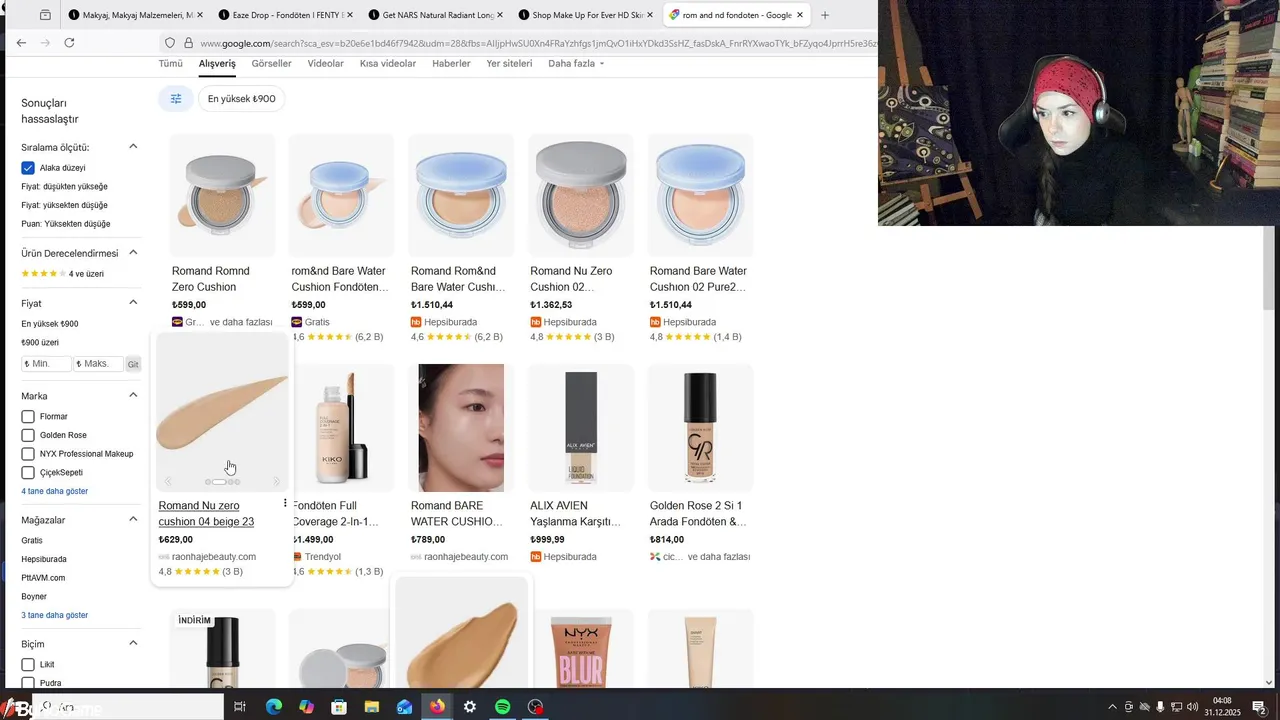Screen dimensions: 1280x720
Task: Close the rom and nd fondoten Google tab
Action: (x=800, y=15)
